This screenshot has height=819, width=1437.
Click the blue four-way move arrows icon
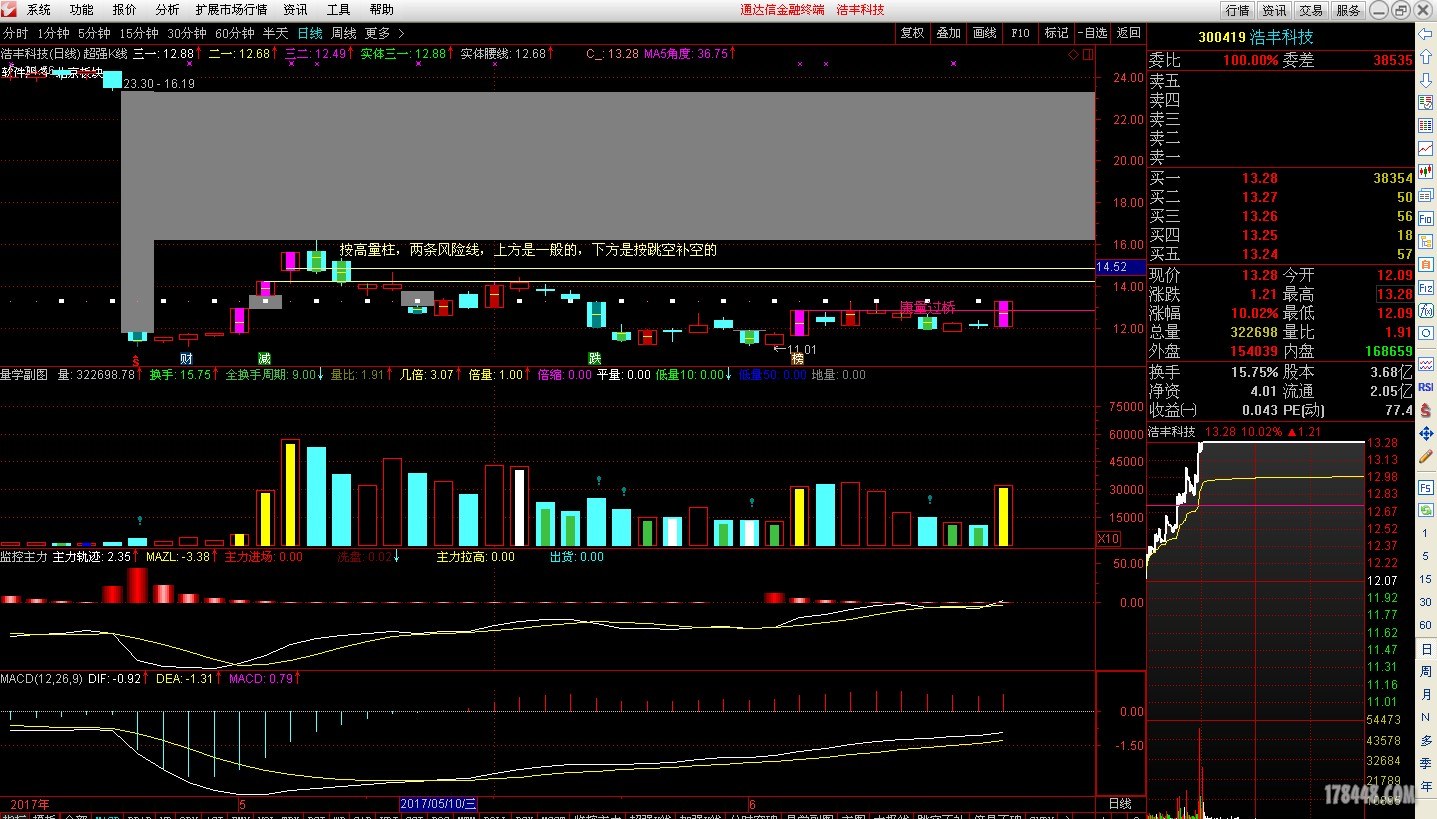point(1426,434)
